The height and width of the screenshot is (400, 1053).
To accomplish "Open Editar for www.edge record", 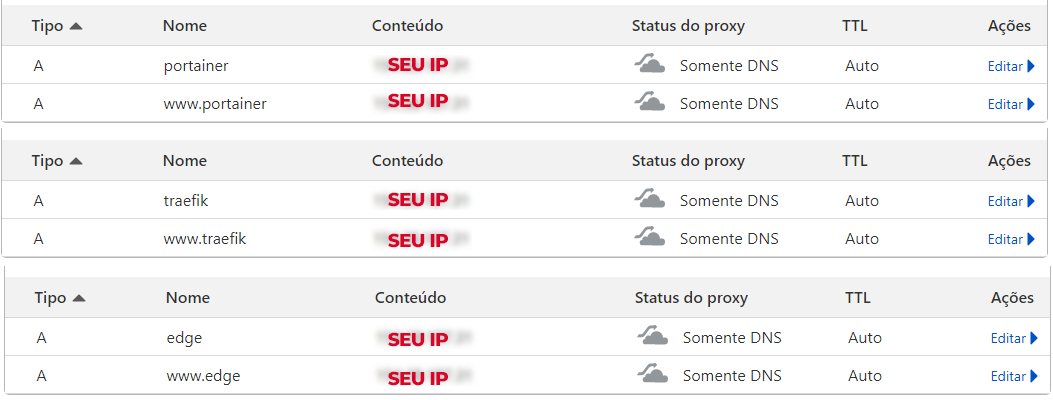I will [x=1008, y=377].
